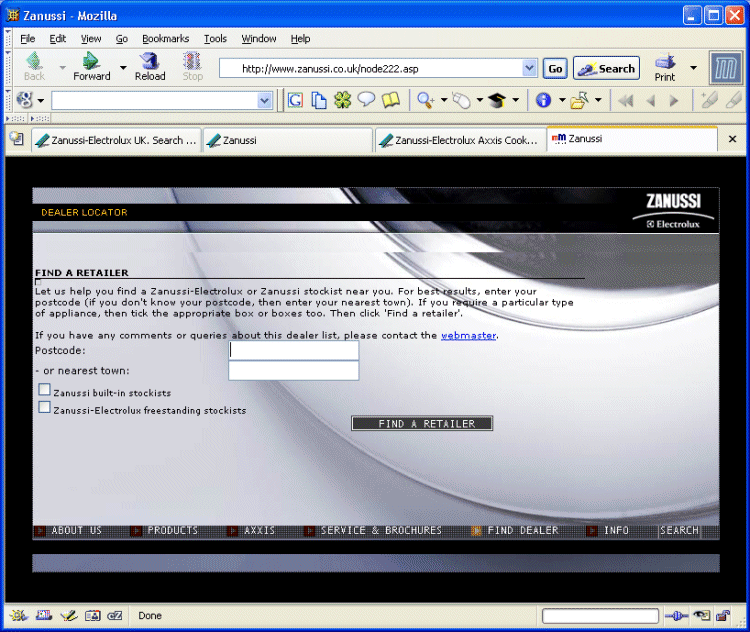Open the Forward history dropdown arrow
750x632 pixels.
(122, 67)
